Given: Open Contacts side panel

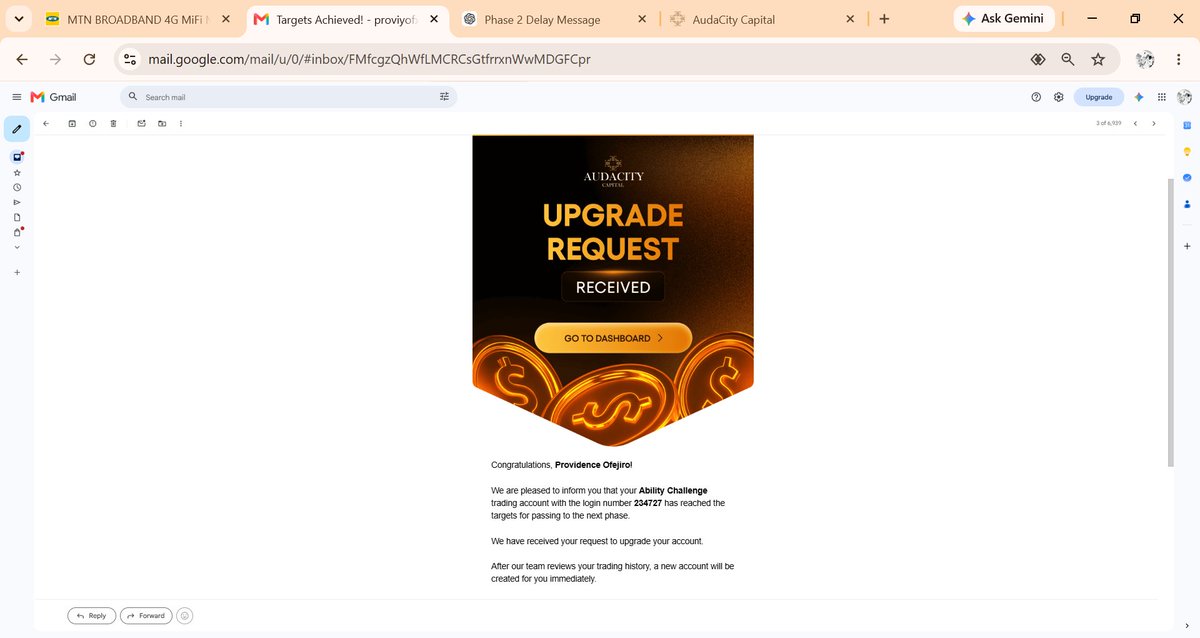Looking at the screenshot, I should tap(1187, 204).
